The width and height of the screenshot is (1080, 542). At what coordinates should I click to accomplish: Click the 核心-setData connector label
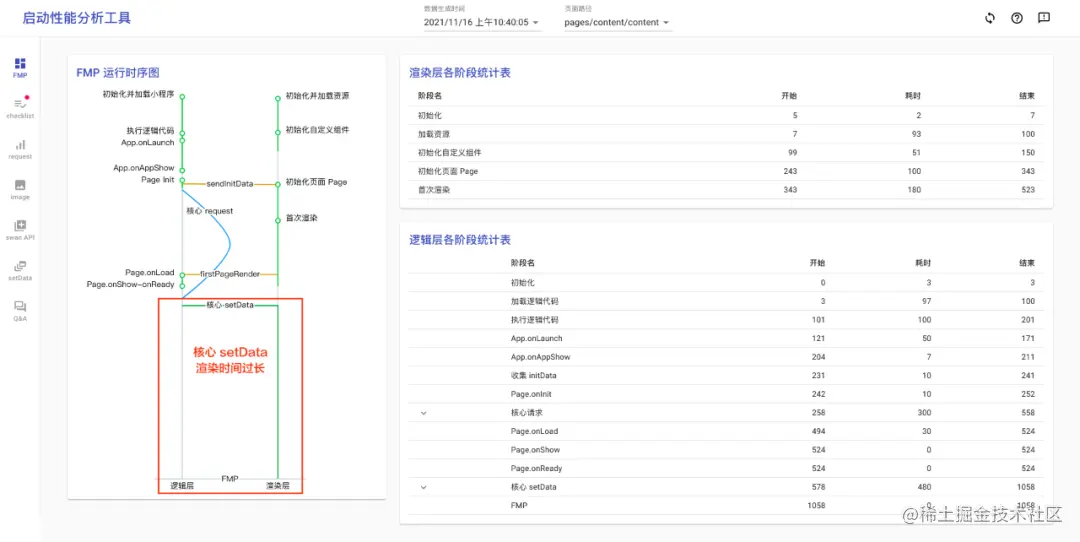tap(230, 304)
